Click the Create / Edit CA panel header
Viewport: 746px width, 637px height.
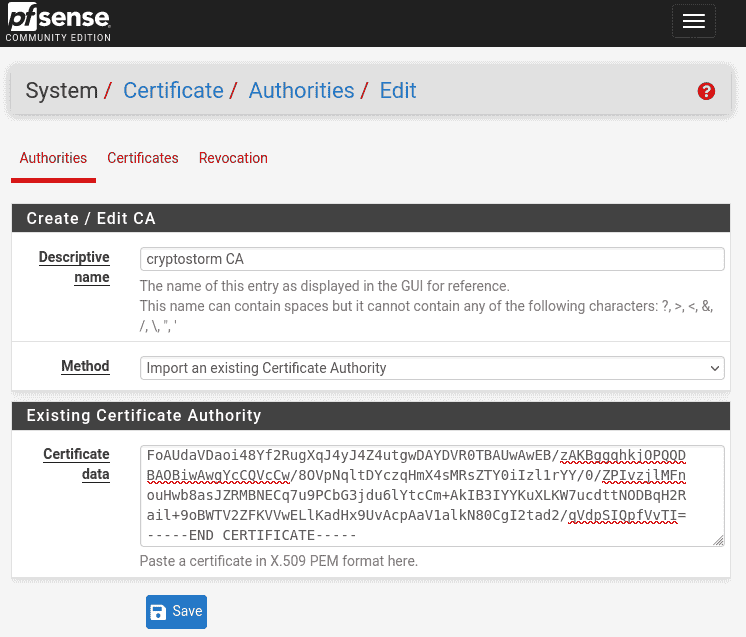point(371,218)
